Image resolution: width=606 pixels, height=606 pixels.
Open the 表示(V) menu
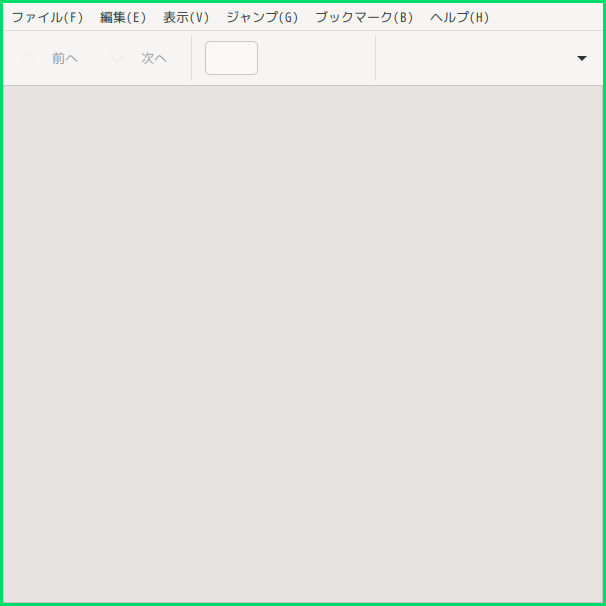click(x=186, y=17)
